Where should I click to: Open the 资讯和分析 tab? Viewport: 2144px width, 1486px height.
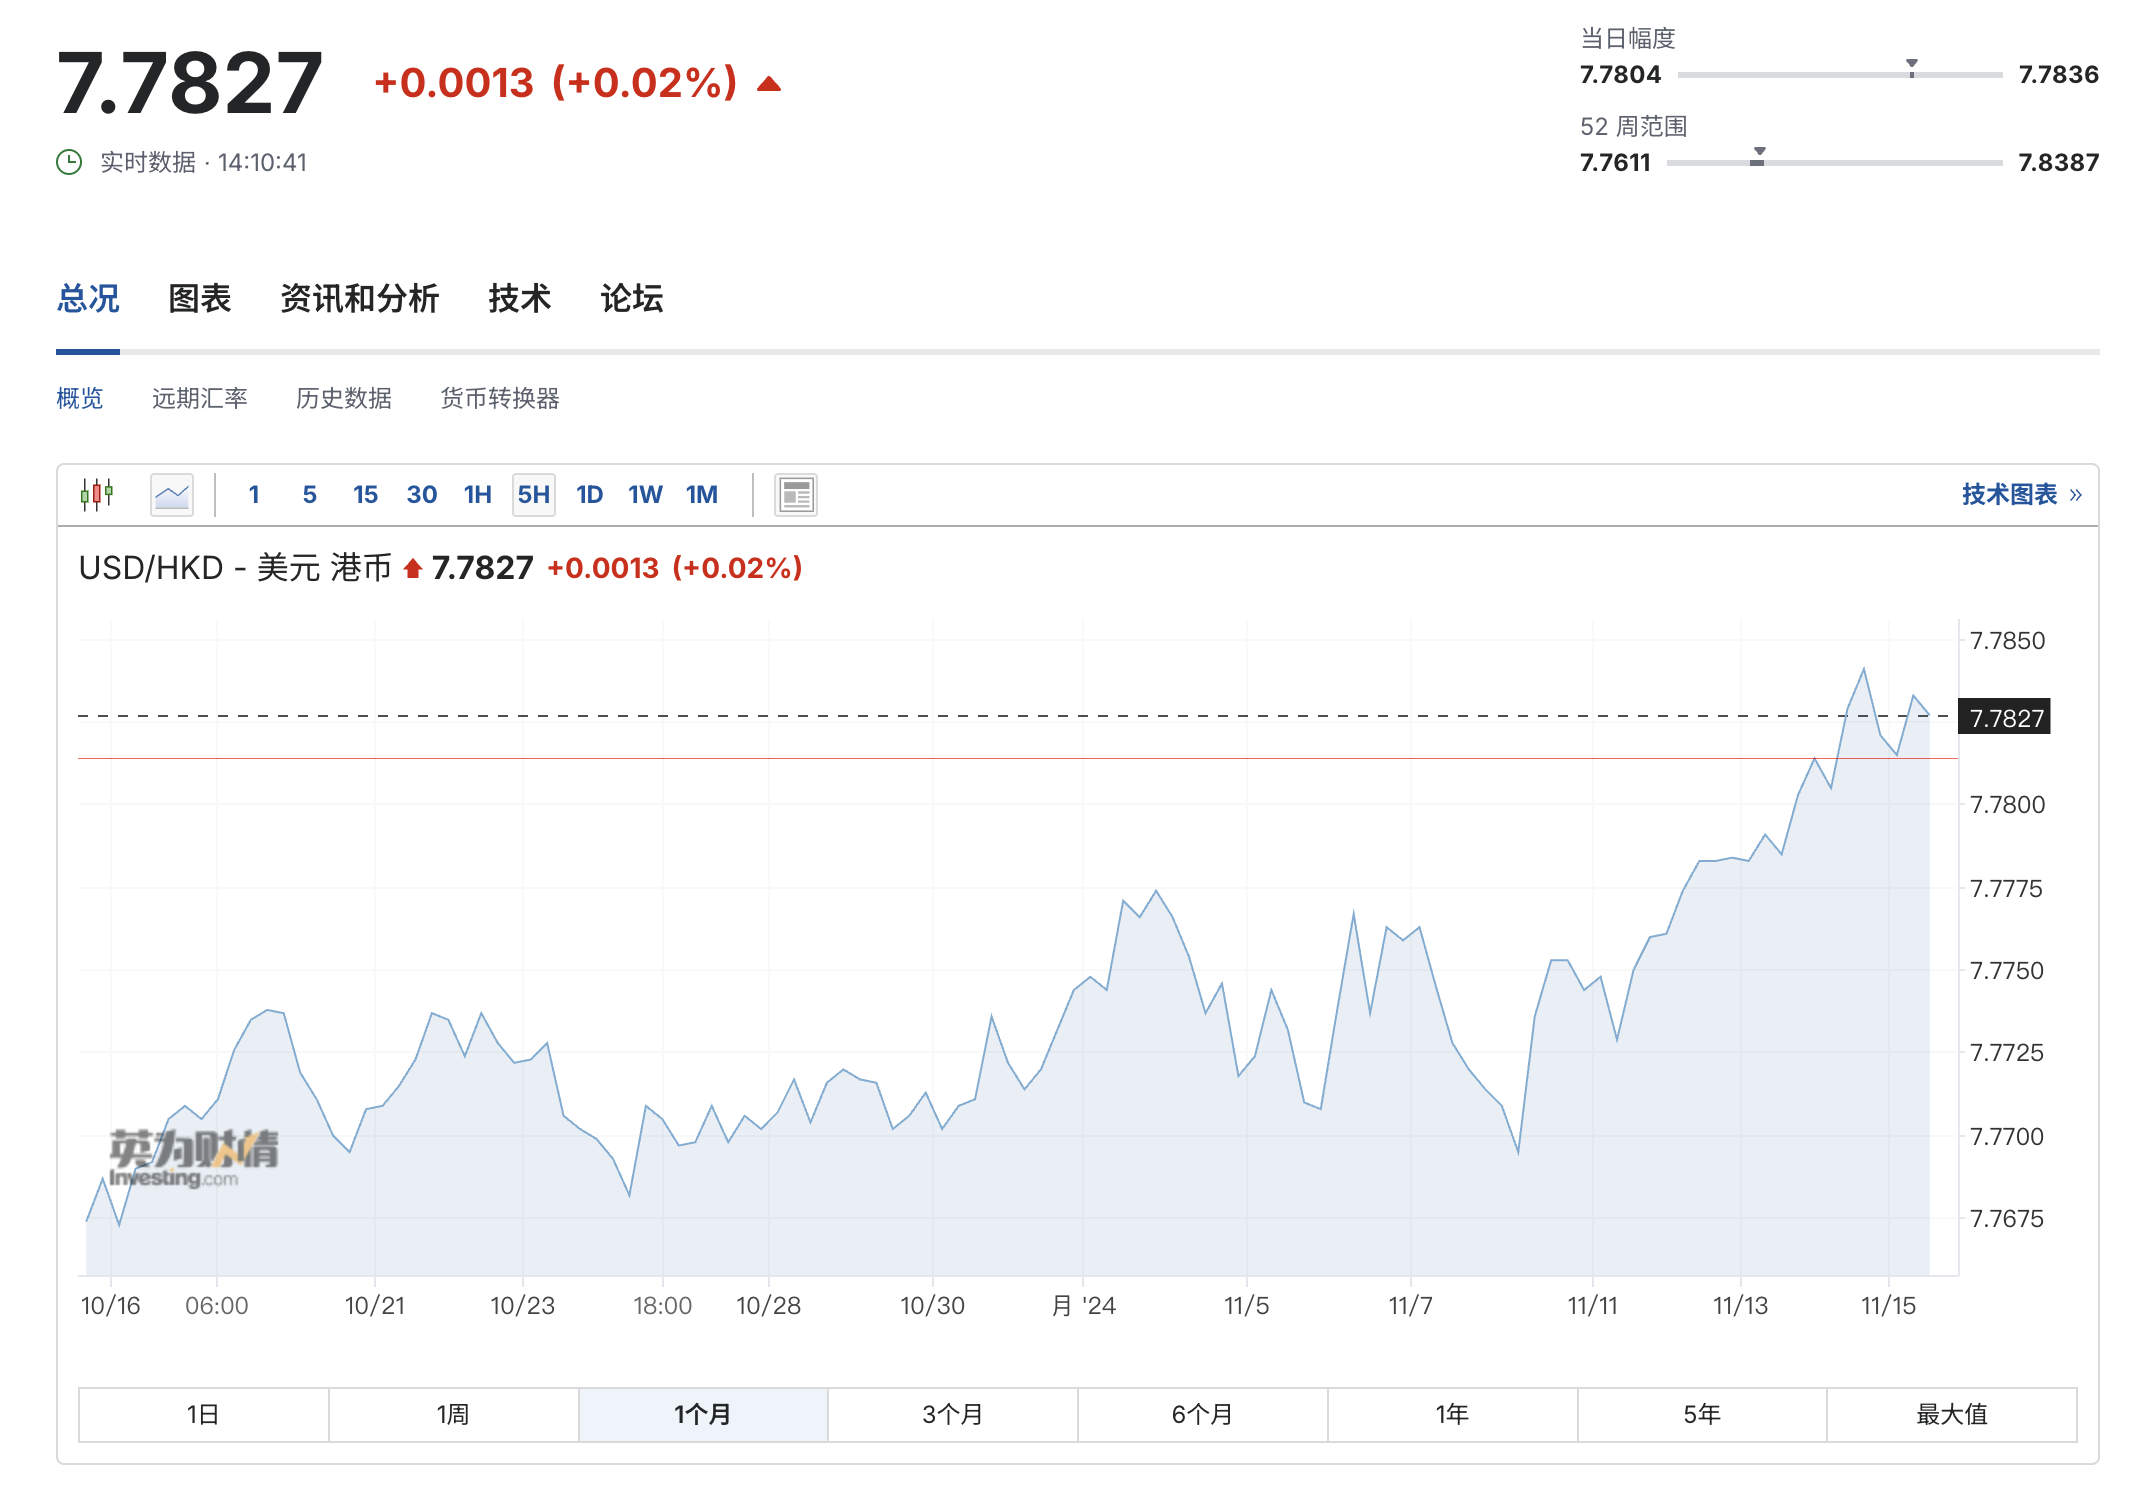pyautogui.click(x=360, y=298)
